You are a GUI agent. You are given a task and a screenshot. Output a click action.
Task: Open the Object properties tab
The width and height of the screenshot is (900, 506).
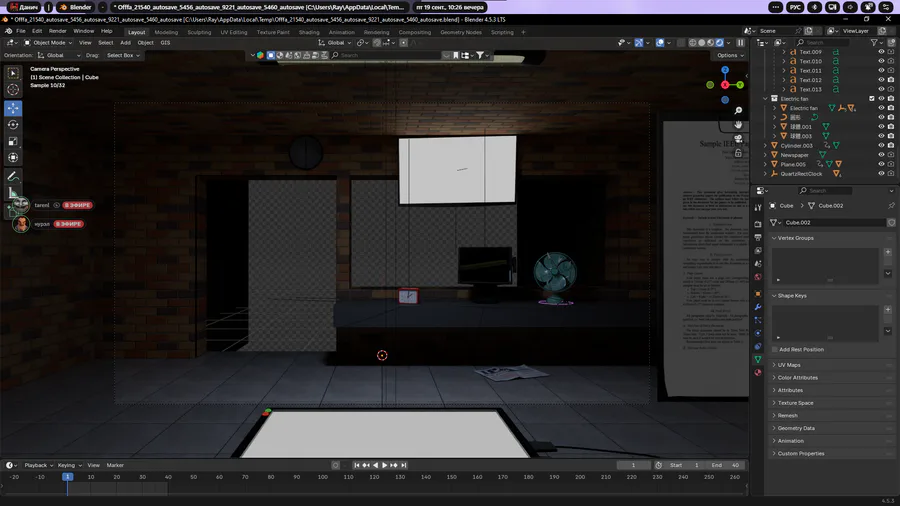[758, 294]
